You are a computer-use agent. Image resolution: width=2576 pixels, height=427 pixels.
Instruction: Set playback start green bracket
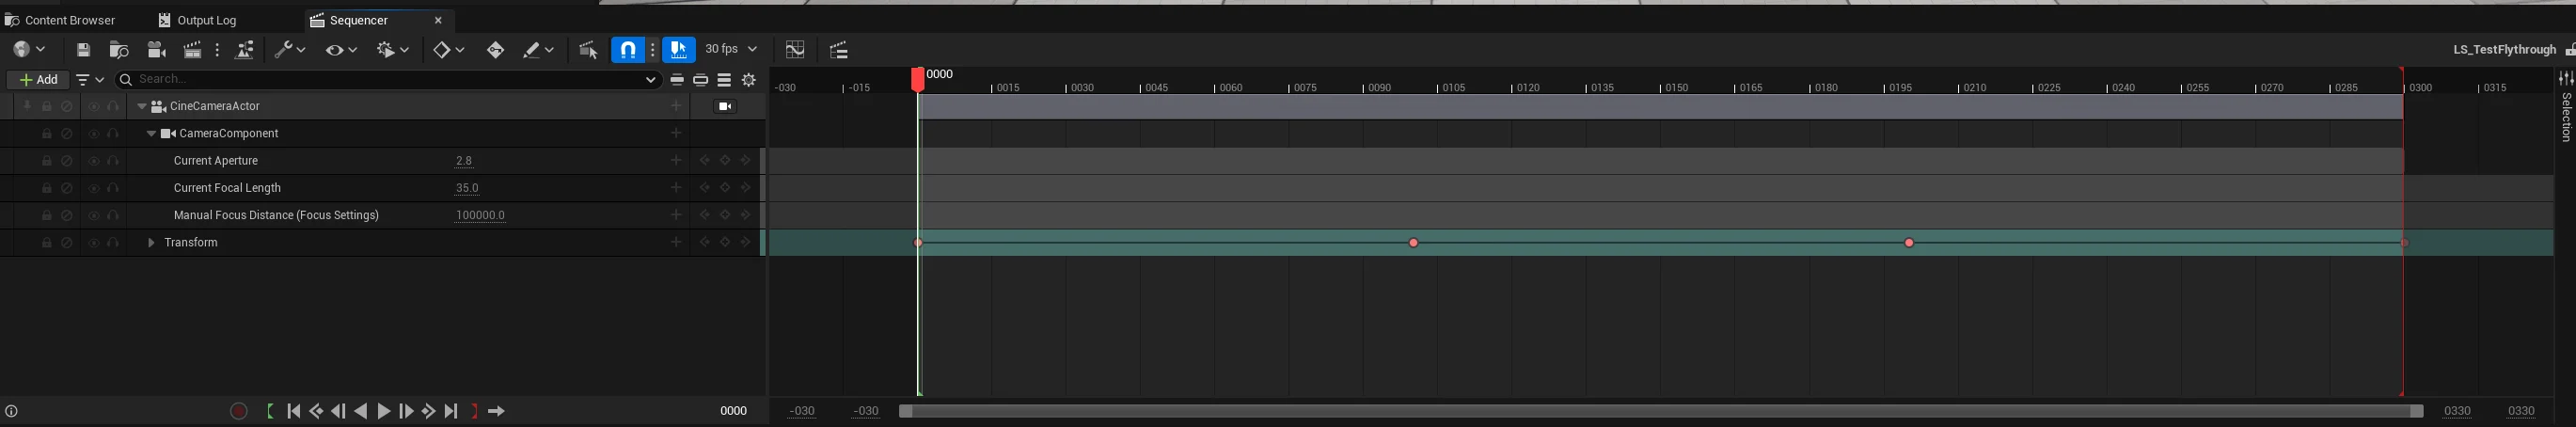click(270, 411)
